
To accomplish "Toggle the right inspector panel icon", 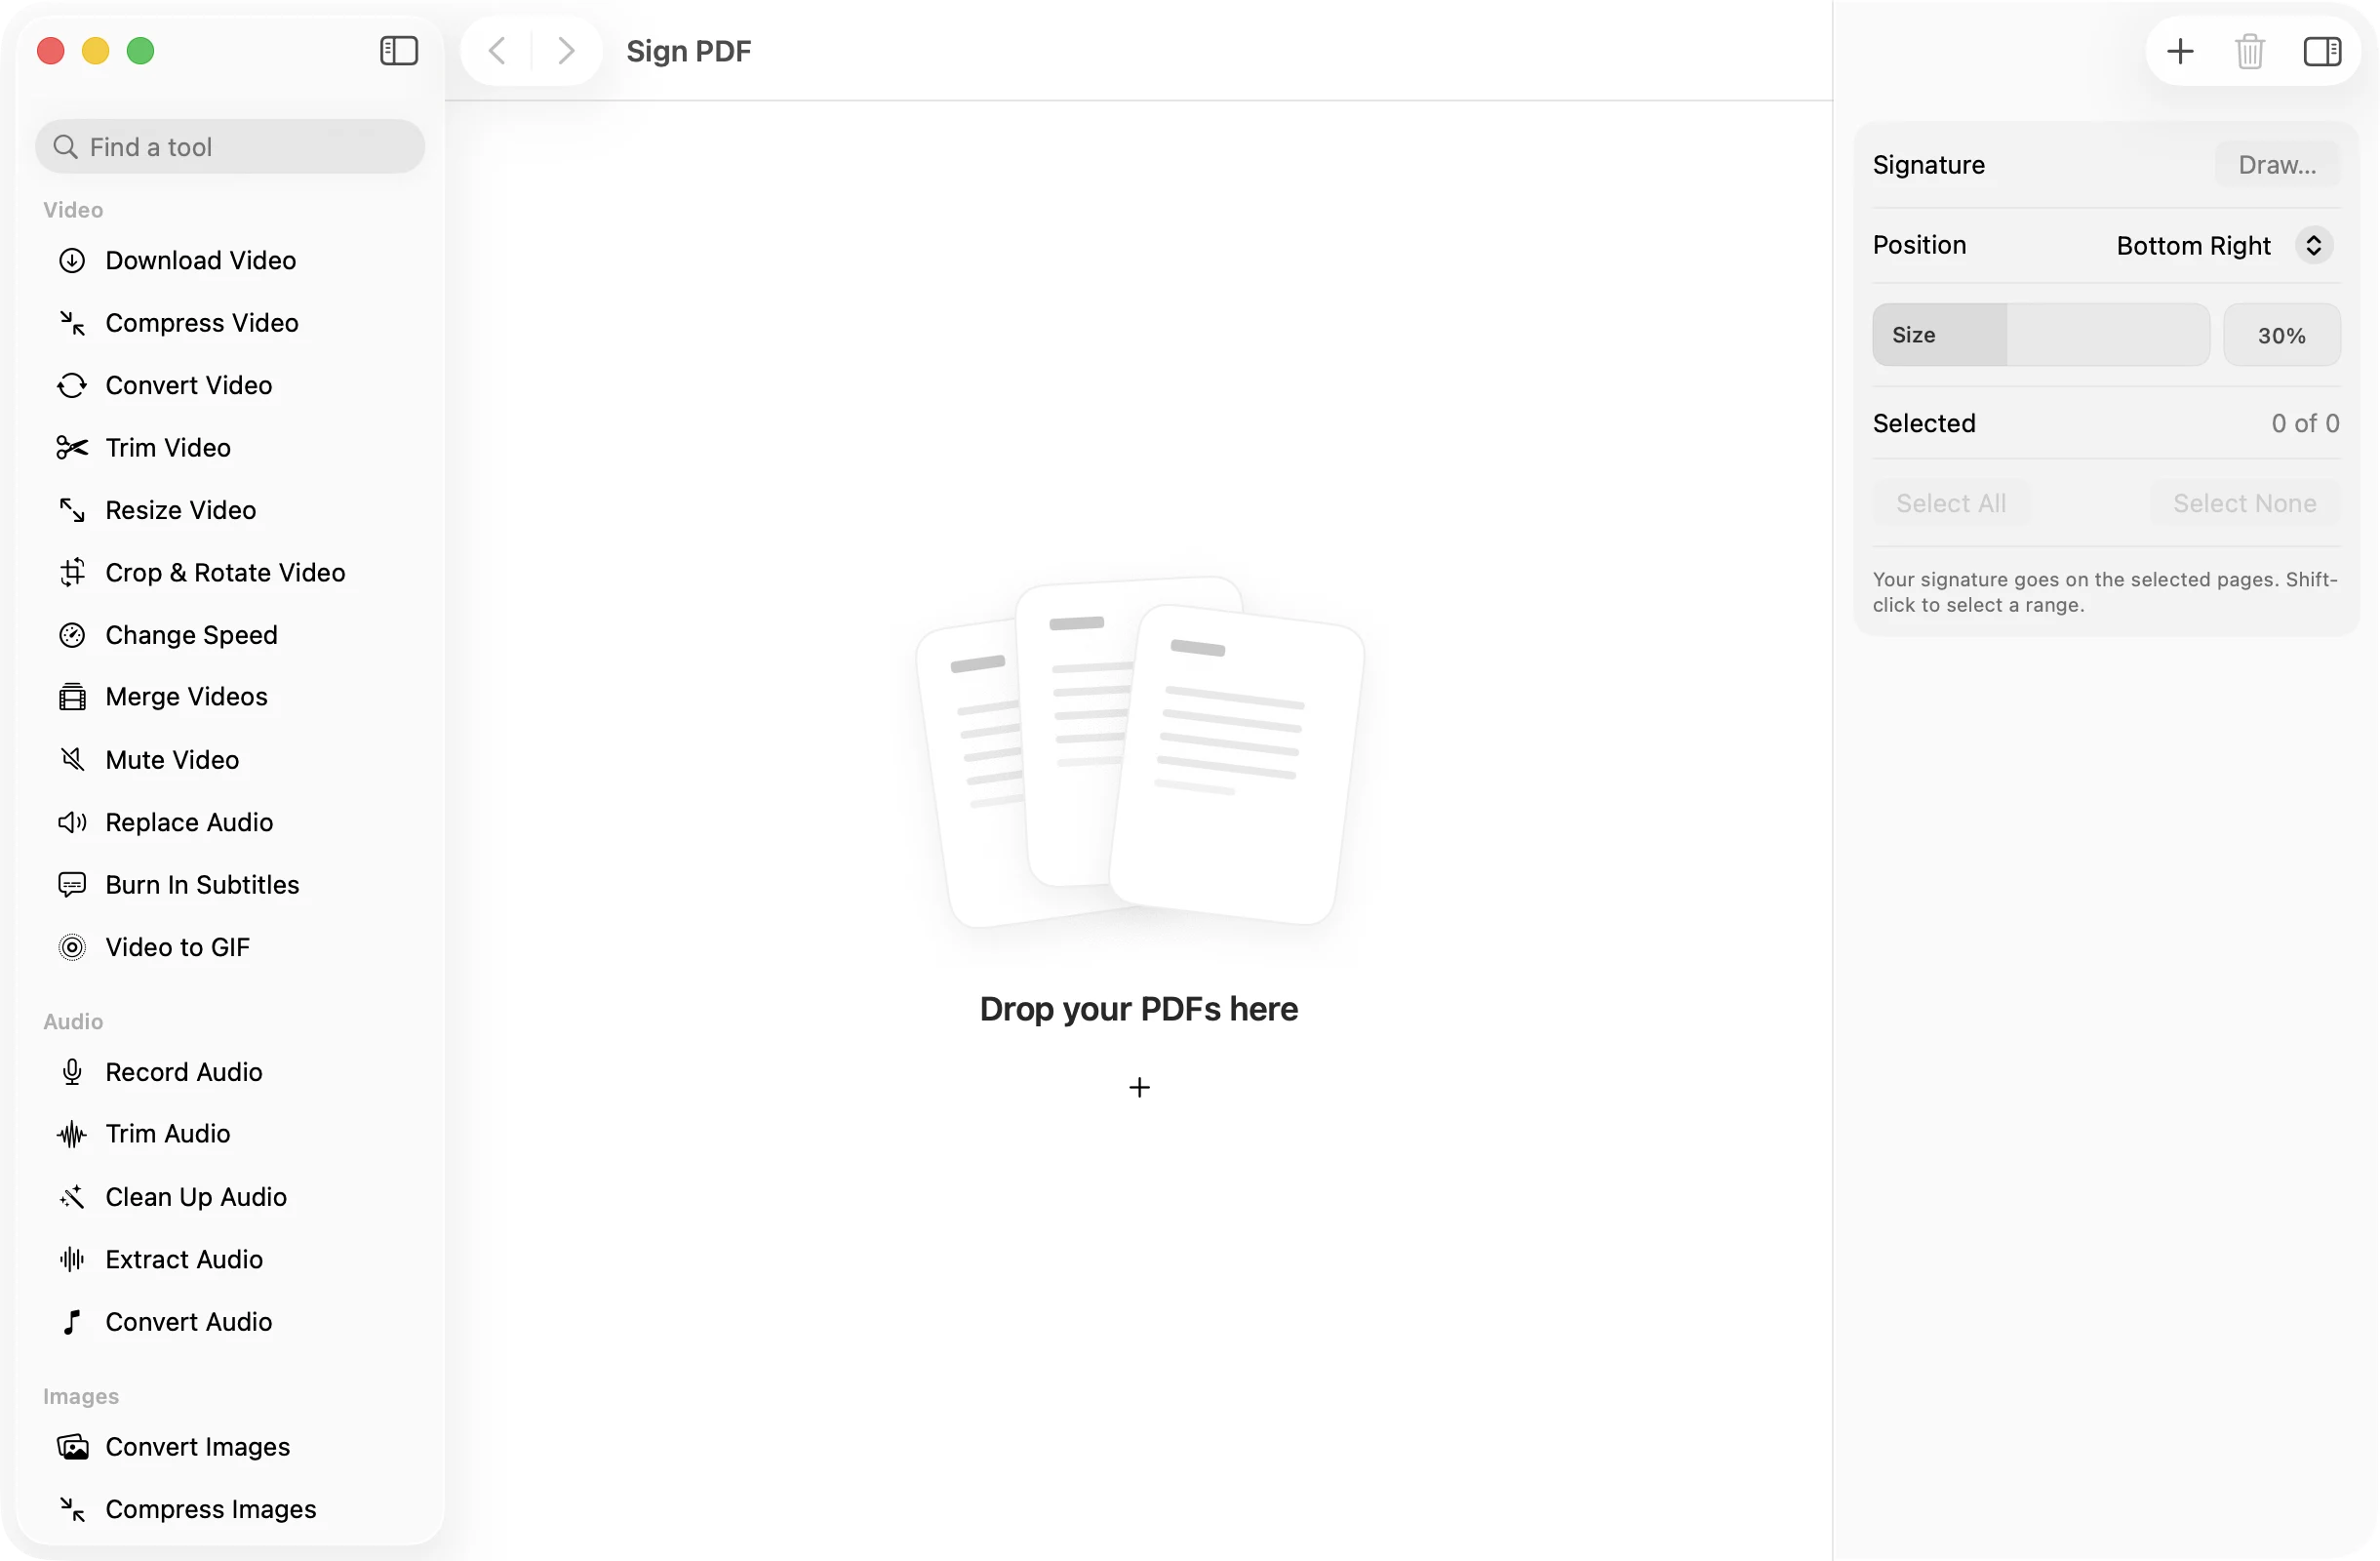I will 2321,51.
